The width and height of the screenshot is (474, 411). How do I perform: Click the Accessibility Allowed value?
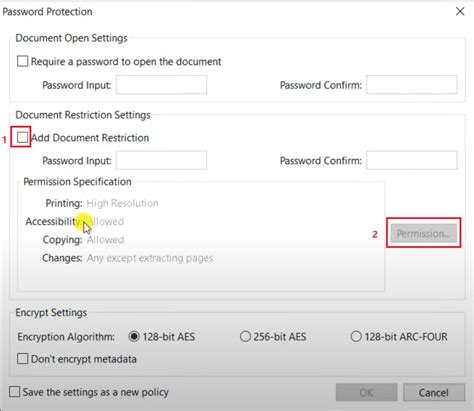105,221
